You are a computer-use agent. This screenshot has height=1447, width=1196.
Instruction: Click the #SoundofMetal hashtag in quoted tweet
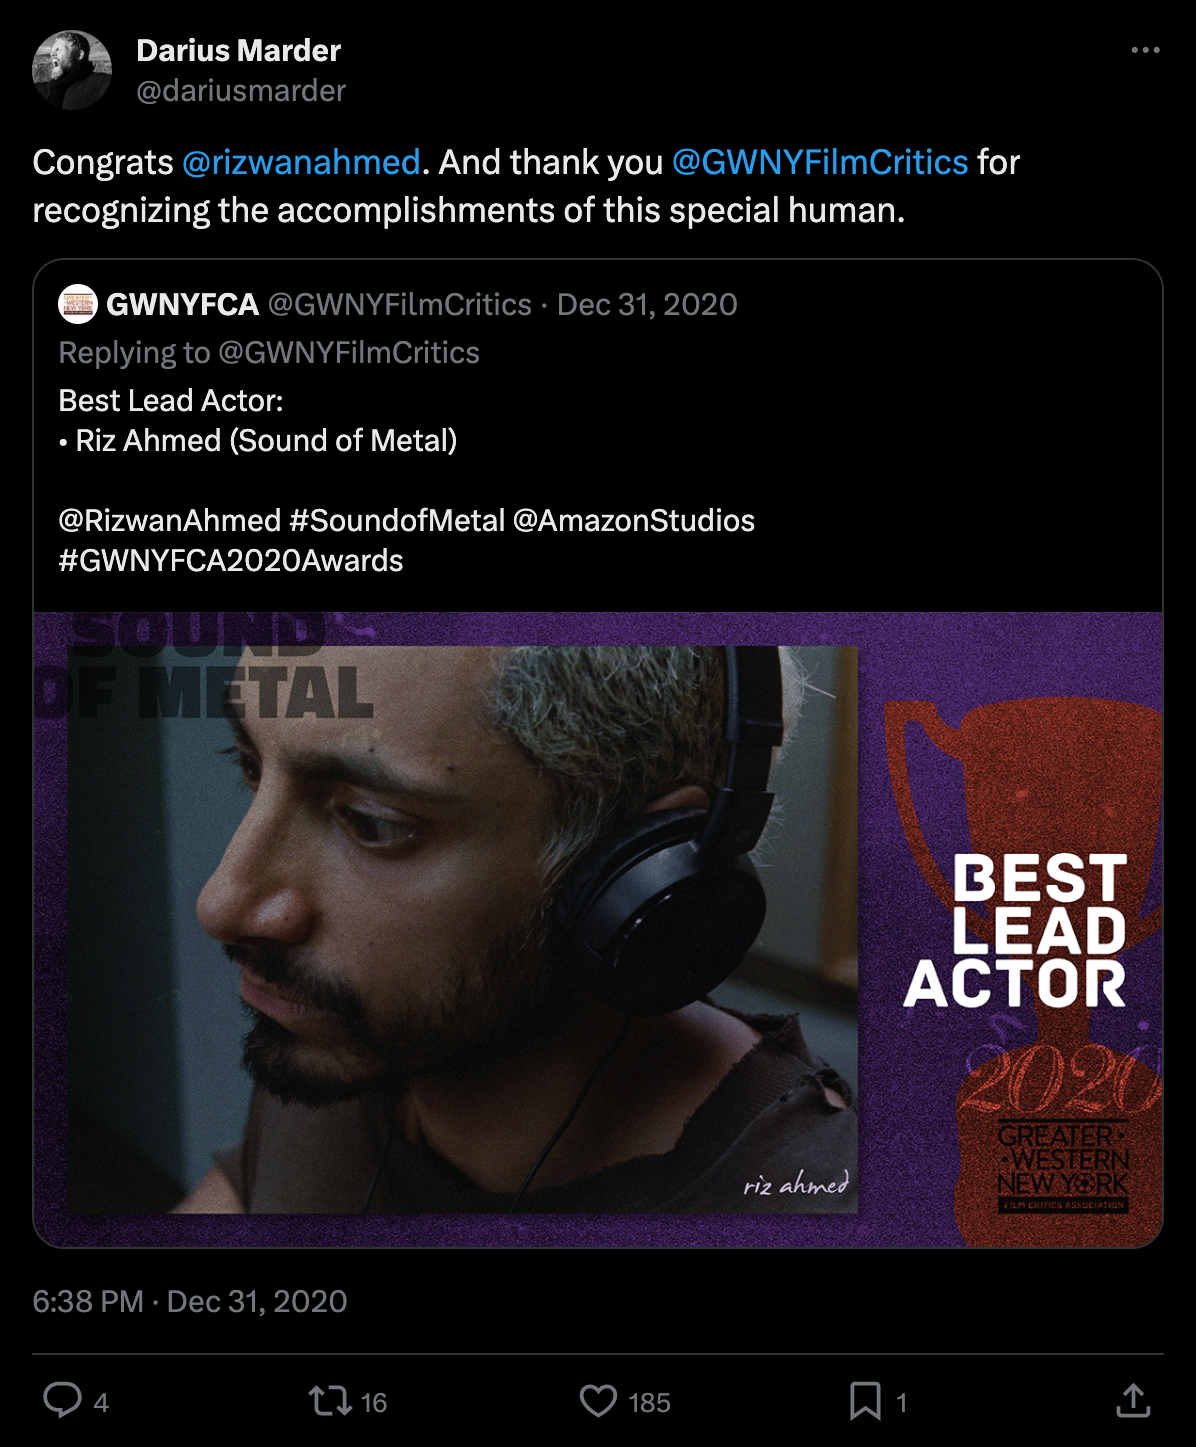[397, 520]
